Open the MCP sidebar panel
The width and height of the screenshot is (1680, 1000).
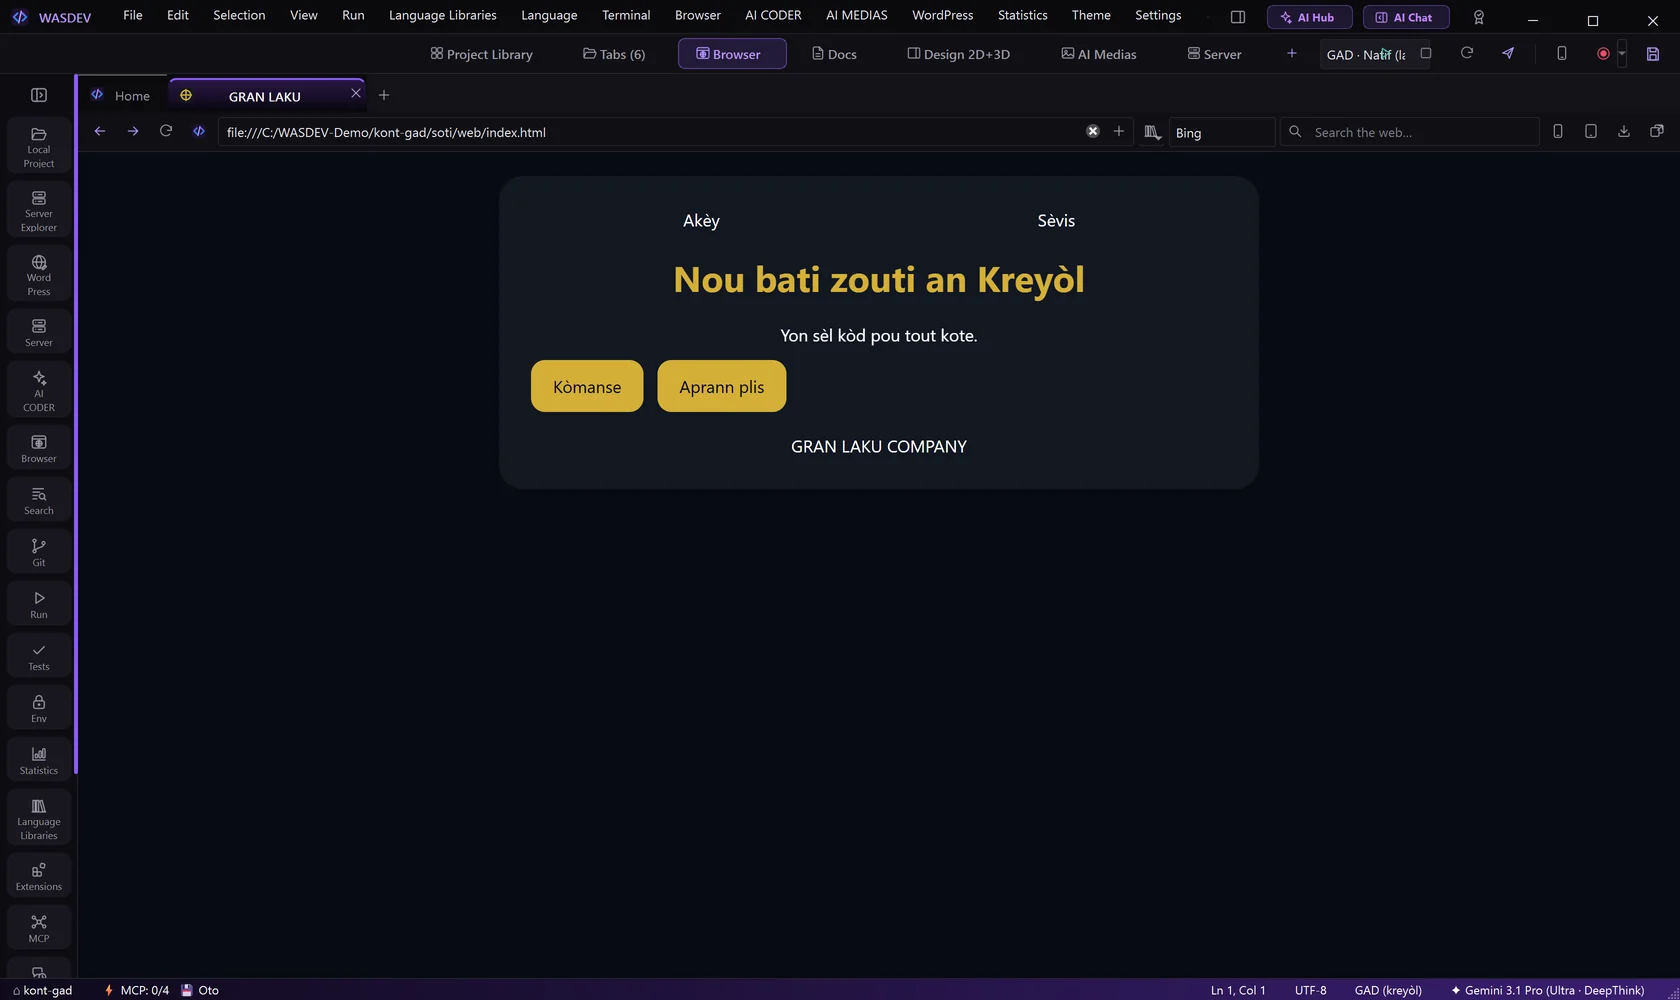pyautogui.click(x=38, y=928)
